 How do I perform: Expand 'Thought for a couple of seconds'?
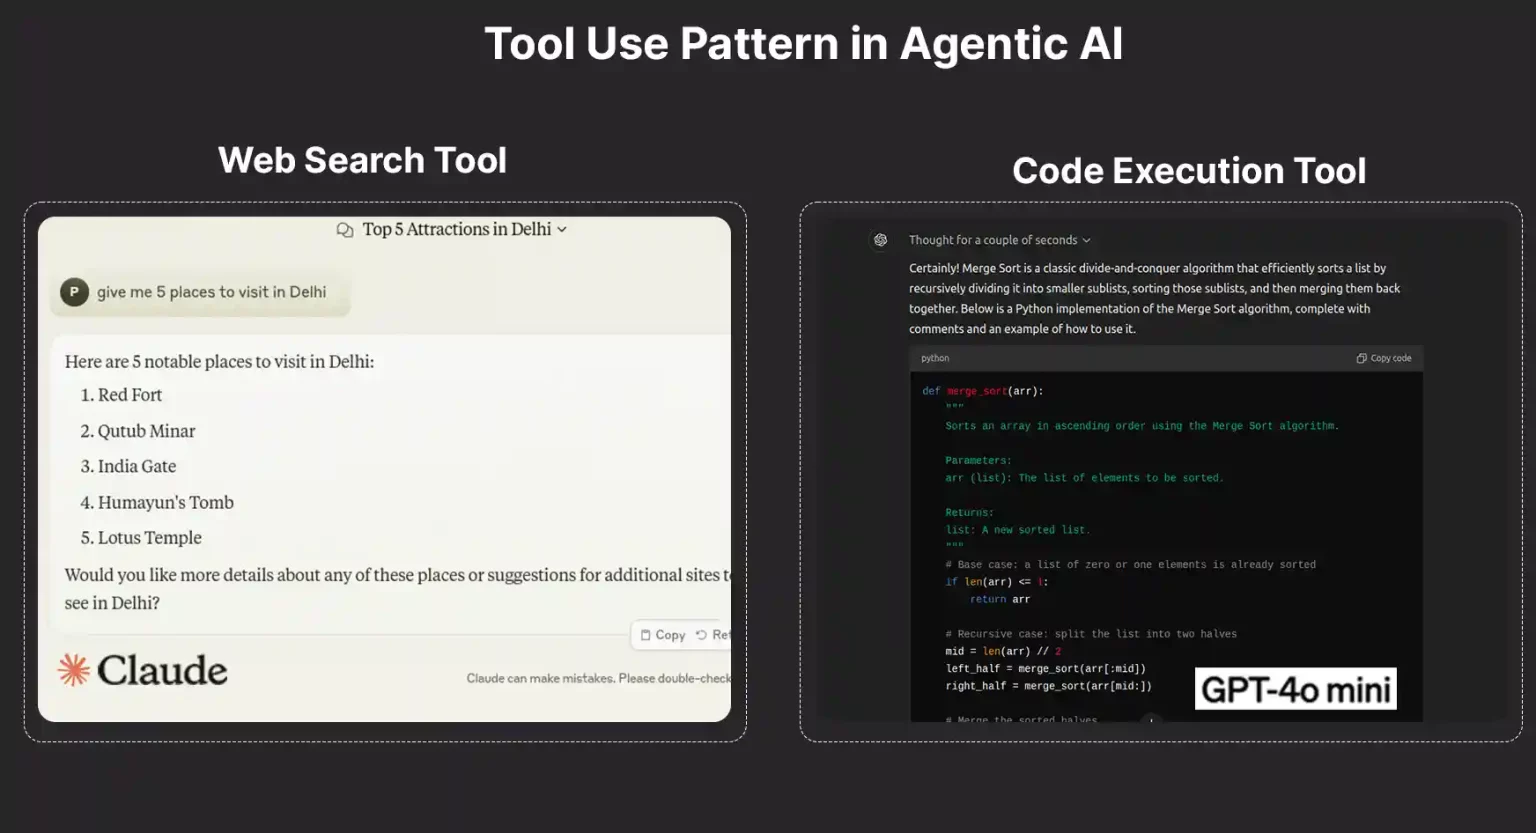click(999, 240)
